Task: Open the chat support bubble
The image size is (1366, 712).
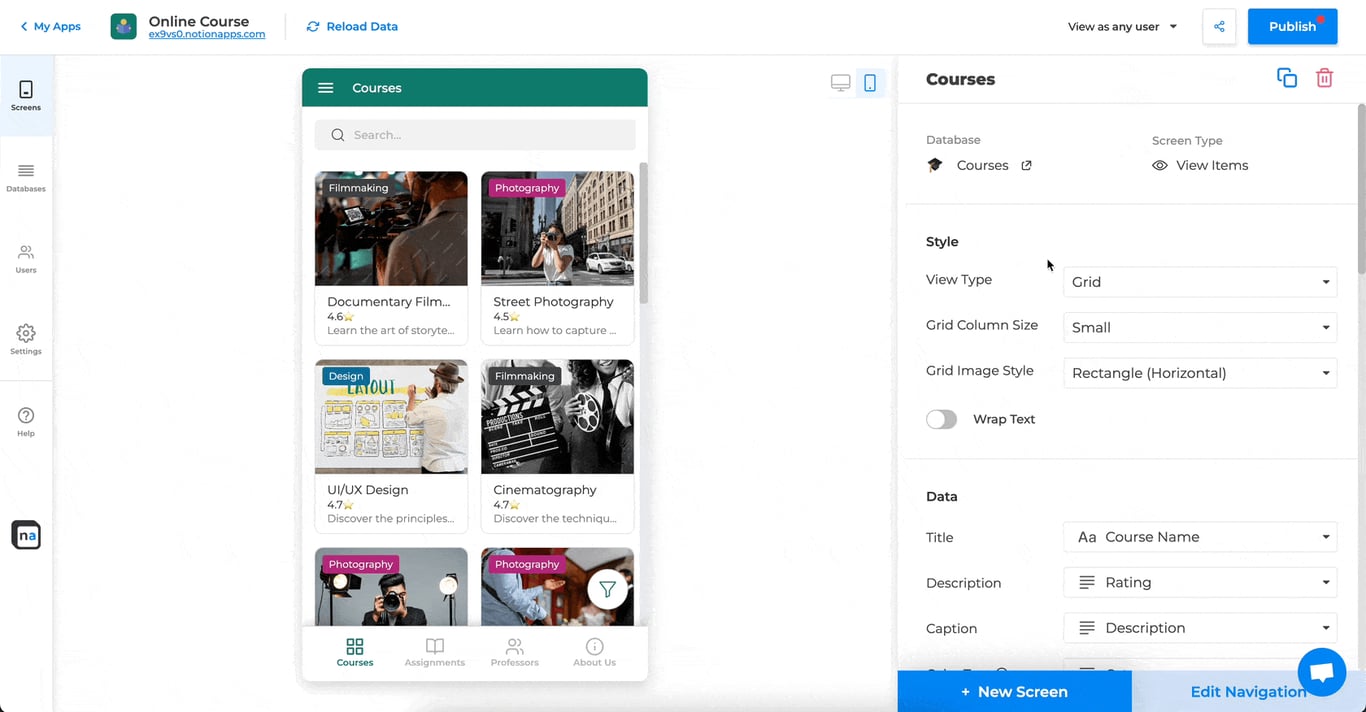Action: pos(1322,672)
